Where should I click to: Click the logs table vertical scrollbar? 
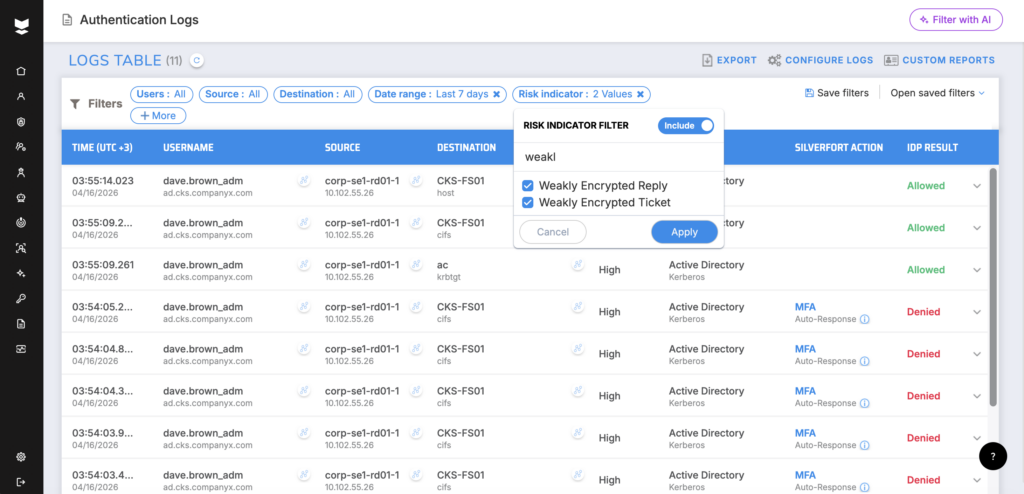tap(993, 288)
